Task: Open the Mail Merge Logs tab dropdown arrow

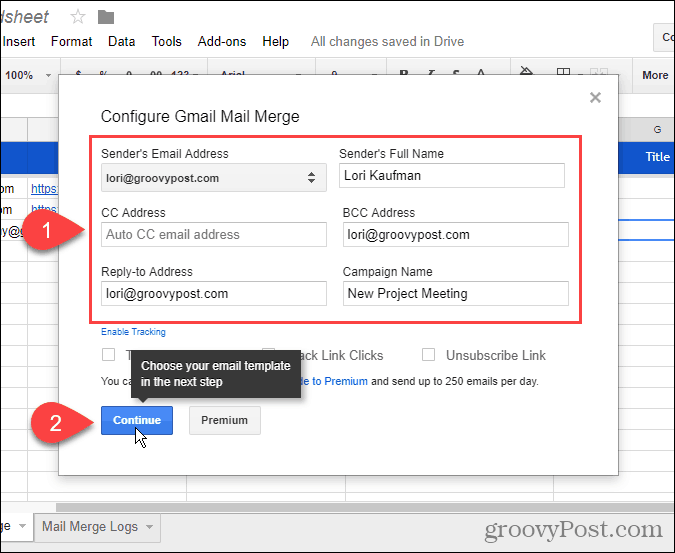Action: click(x=149, y=527)
